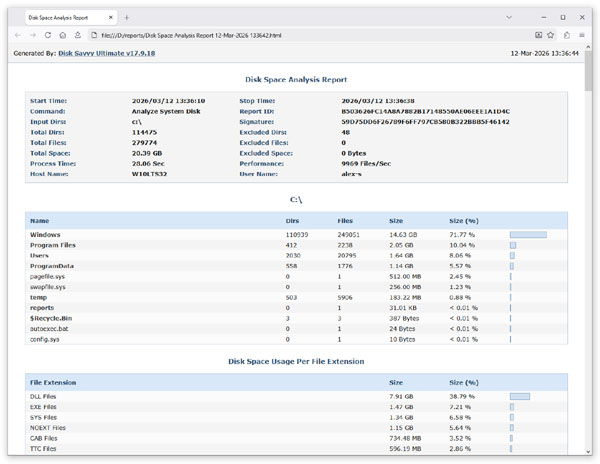The width and height of the screenshot is (600, 464).
Task: Click the Total Dirs value 114475
Action: coord(144,132)
